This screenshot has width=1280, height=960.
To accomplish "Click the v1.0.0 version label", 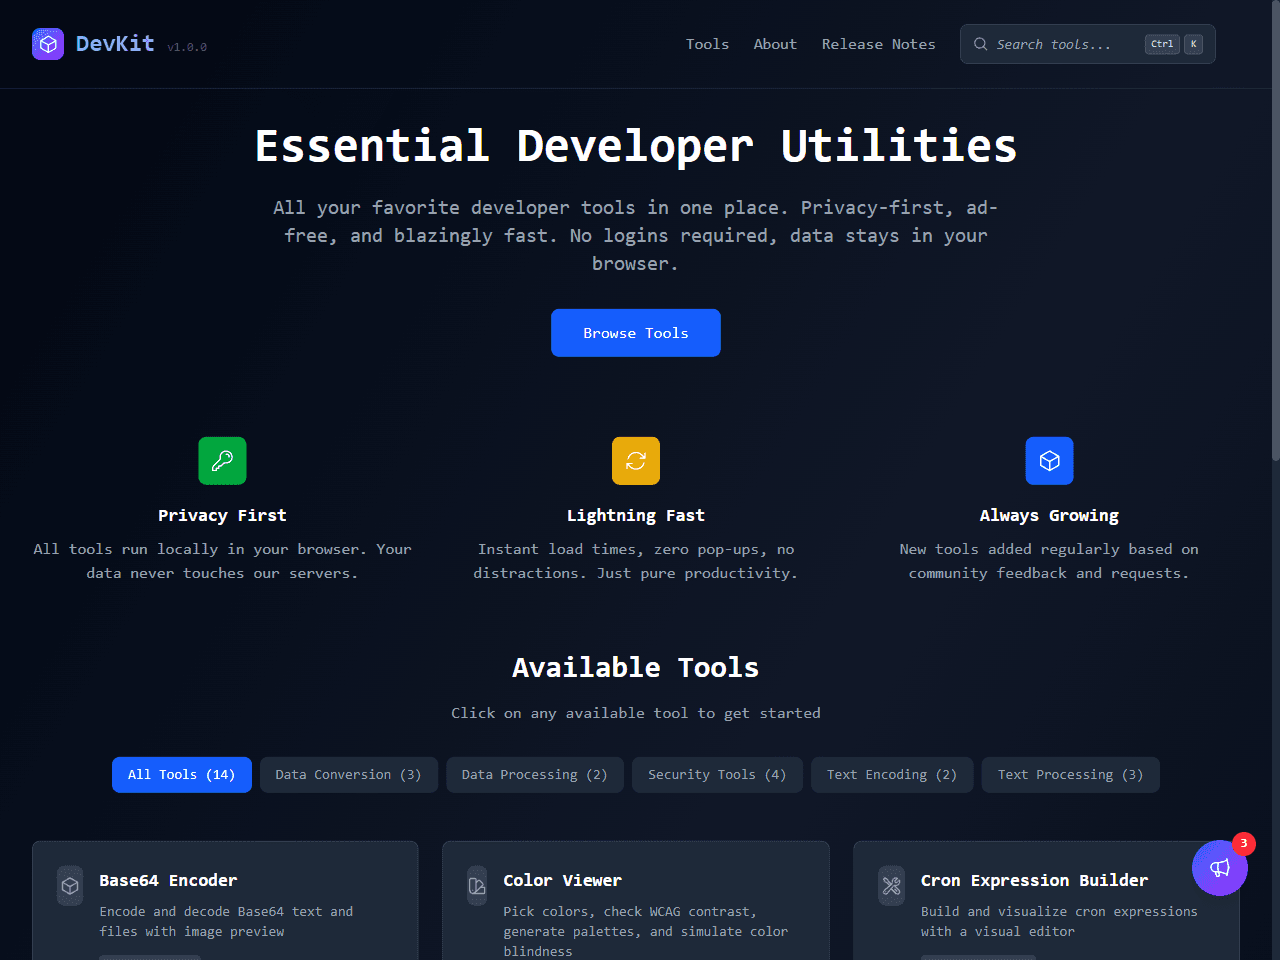I will coord(187,47).
